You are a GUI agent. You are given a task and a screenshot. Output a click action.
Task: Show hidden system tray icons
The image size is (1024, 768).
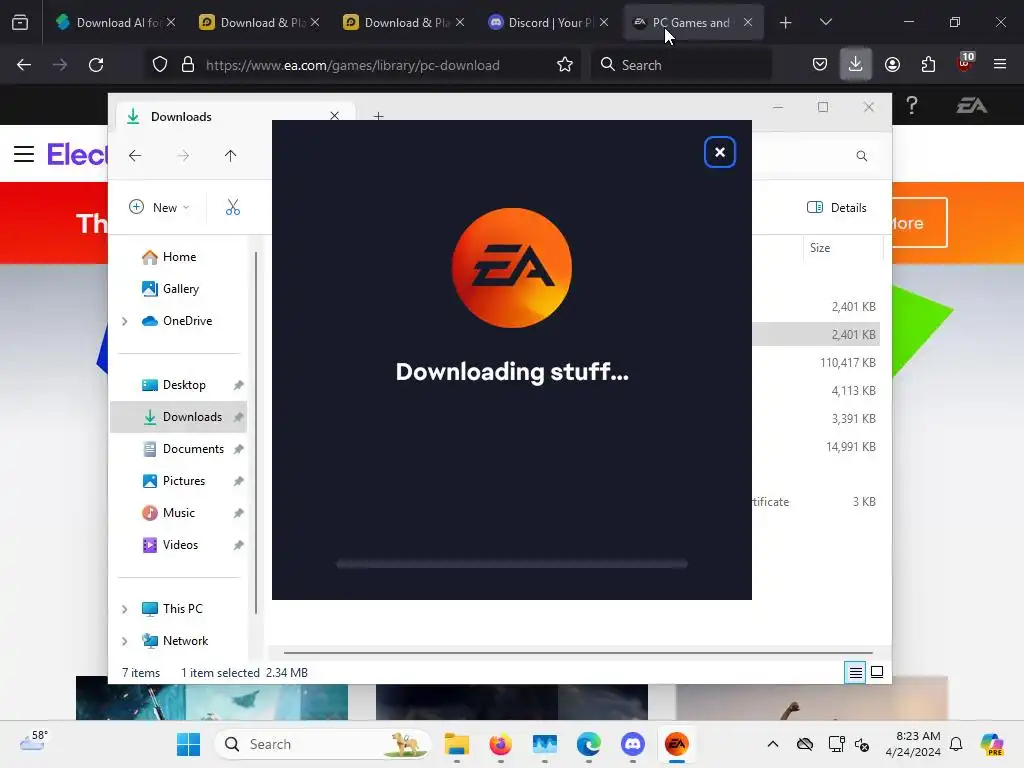[773, 744]
